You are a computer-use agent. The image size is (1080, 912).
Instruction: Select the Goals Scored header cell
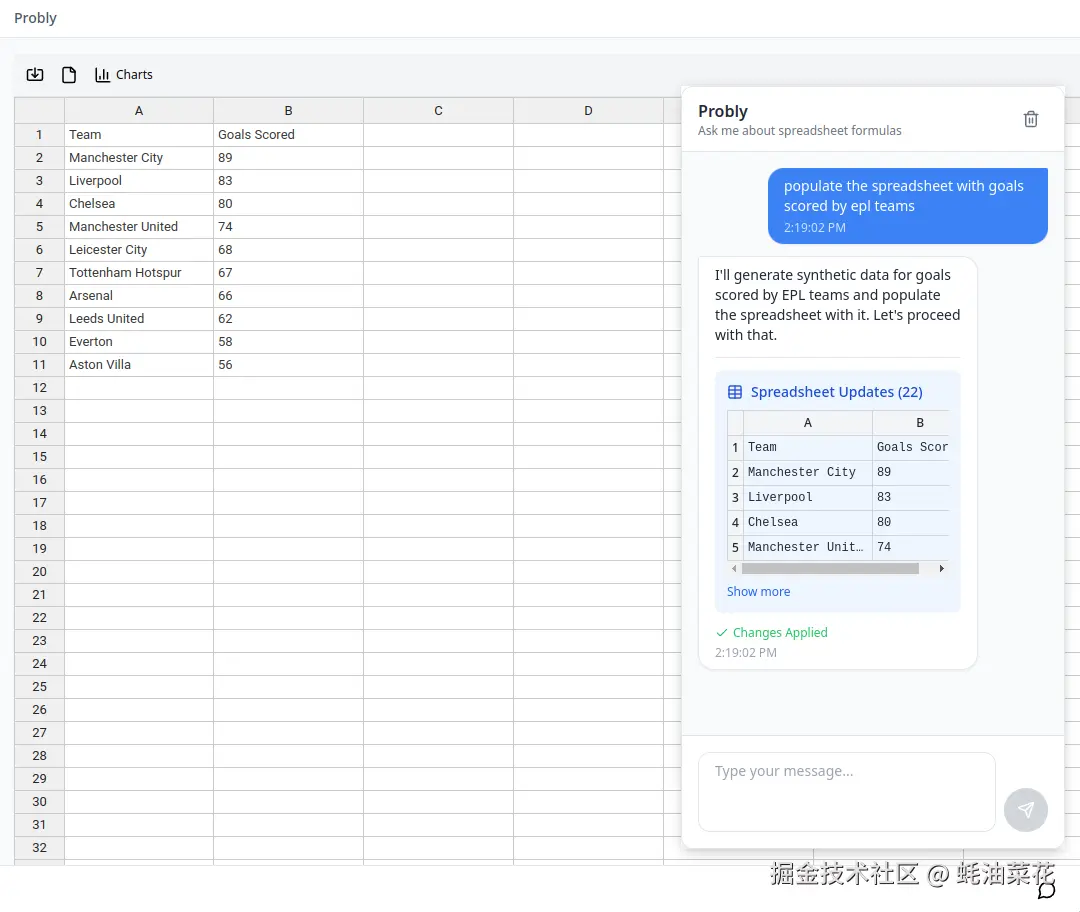point(289,135)
